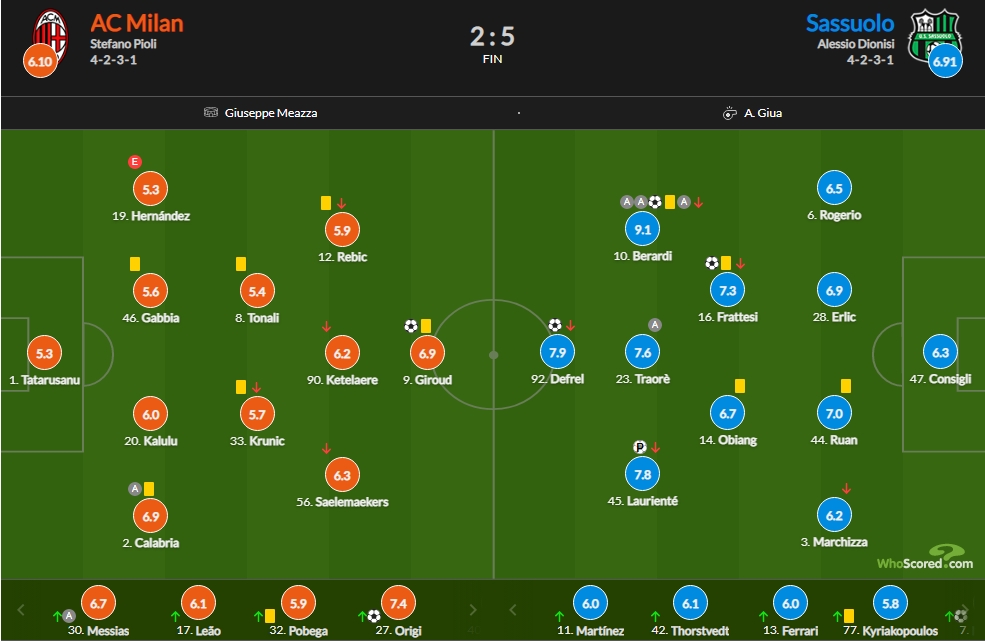Open the AC Milan team name link
This screenshot has height=641, width=985.
(x=137, y=23)
